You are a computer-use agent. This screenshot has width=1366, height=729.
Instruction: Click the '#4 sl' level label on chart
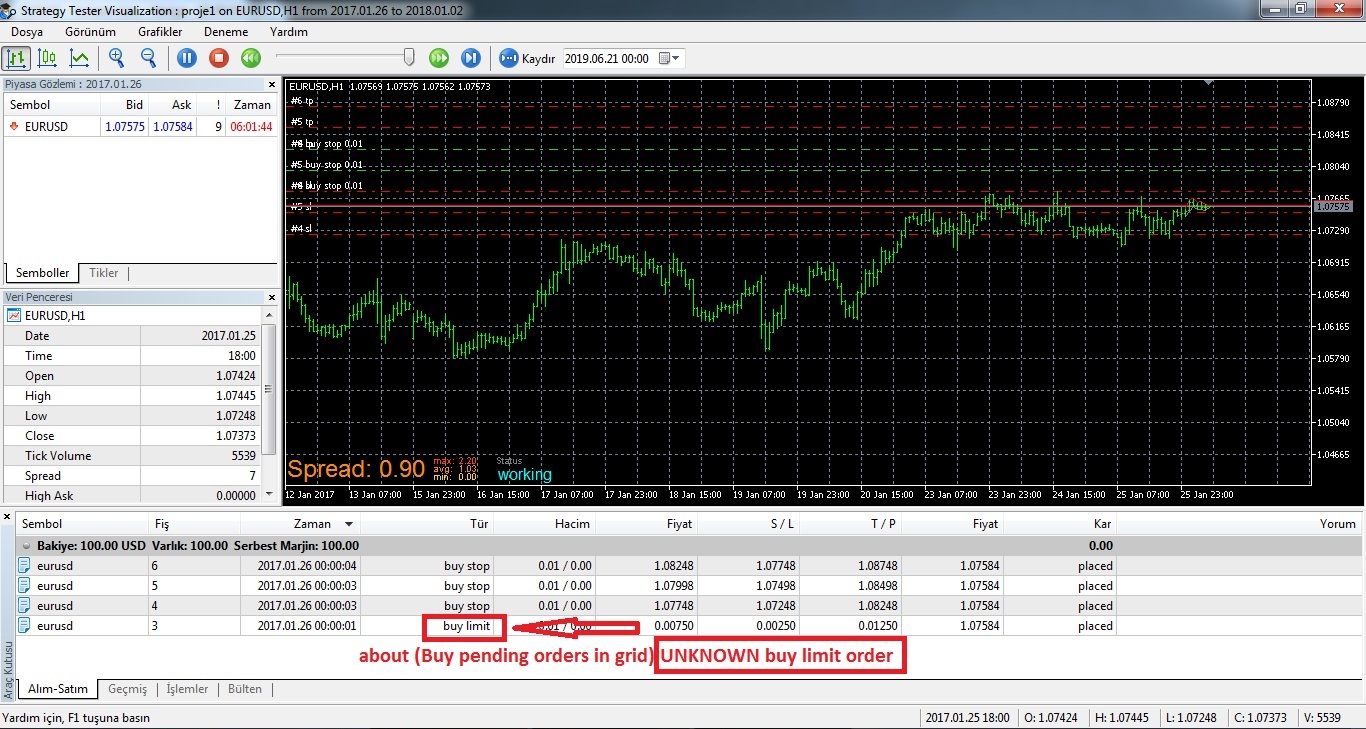pos(301,229)
